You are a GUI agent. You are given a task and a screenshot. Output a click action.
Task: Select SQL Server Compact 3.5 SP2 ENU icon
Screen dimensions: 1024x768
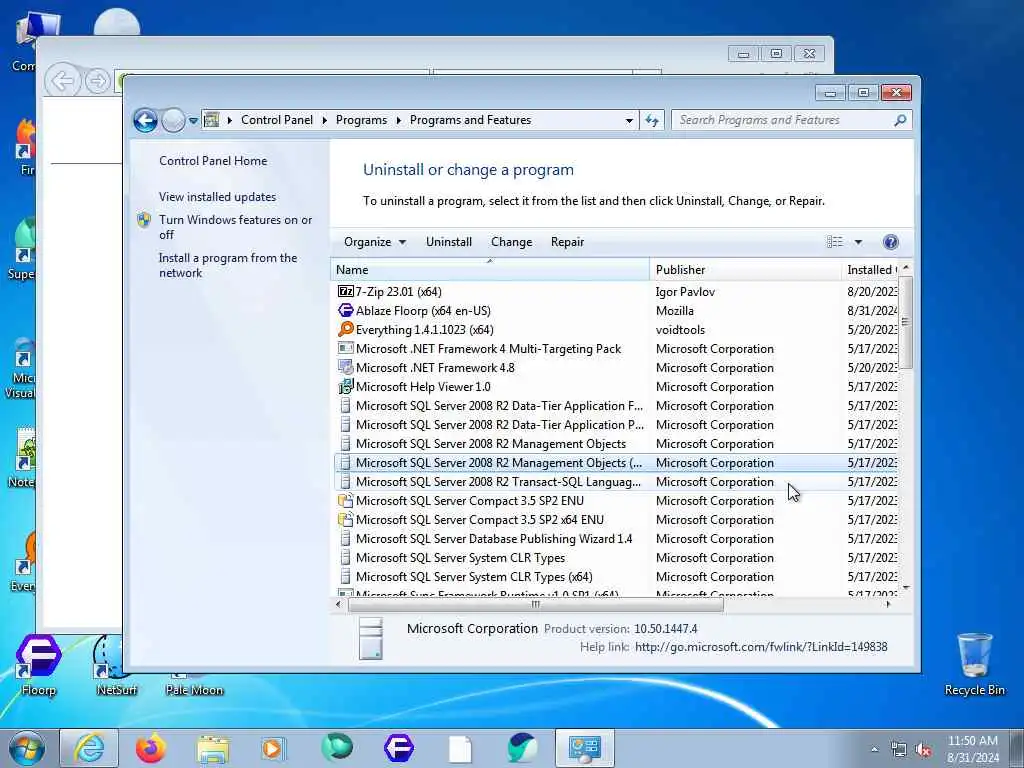click(345, 500)
